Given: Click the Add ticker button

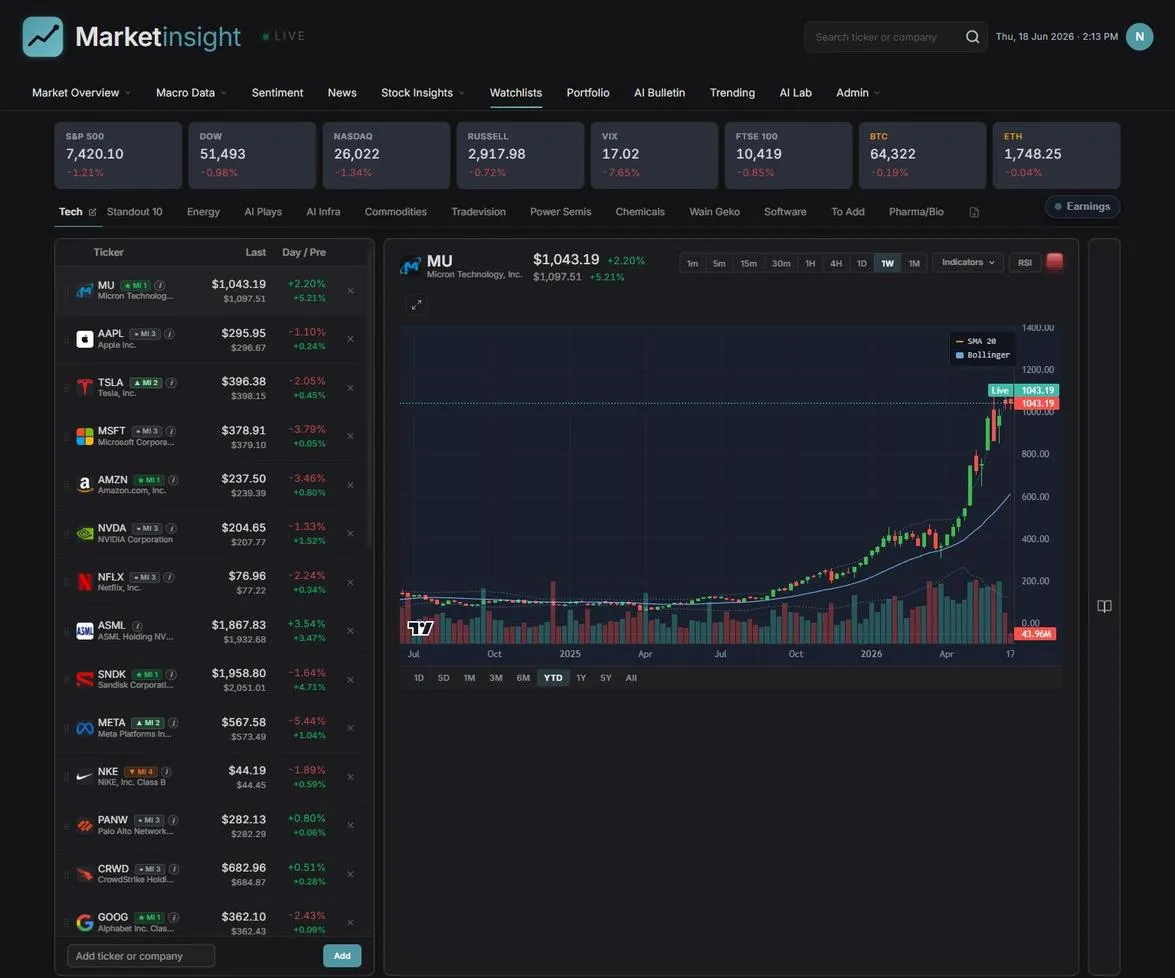Looking at the screenshot, I should coord(342,956).
